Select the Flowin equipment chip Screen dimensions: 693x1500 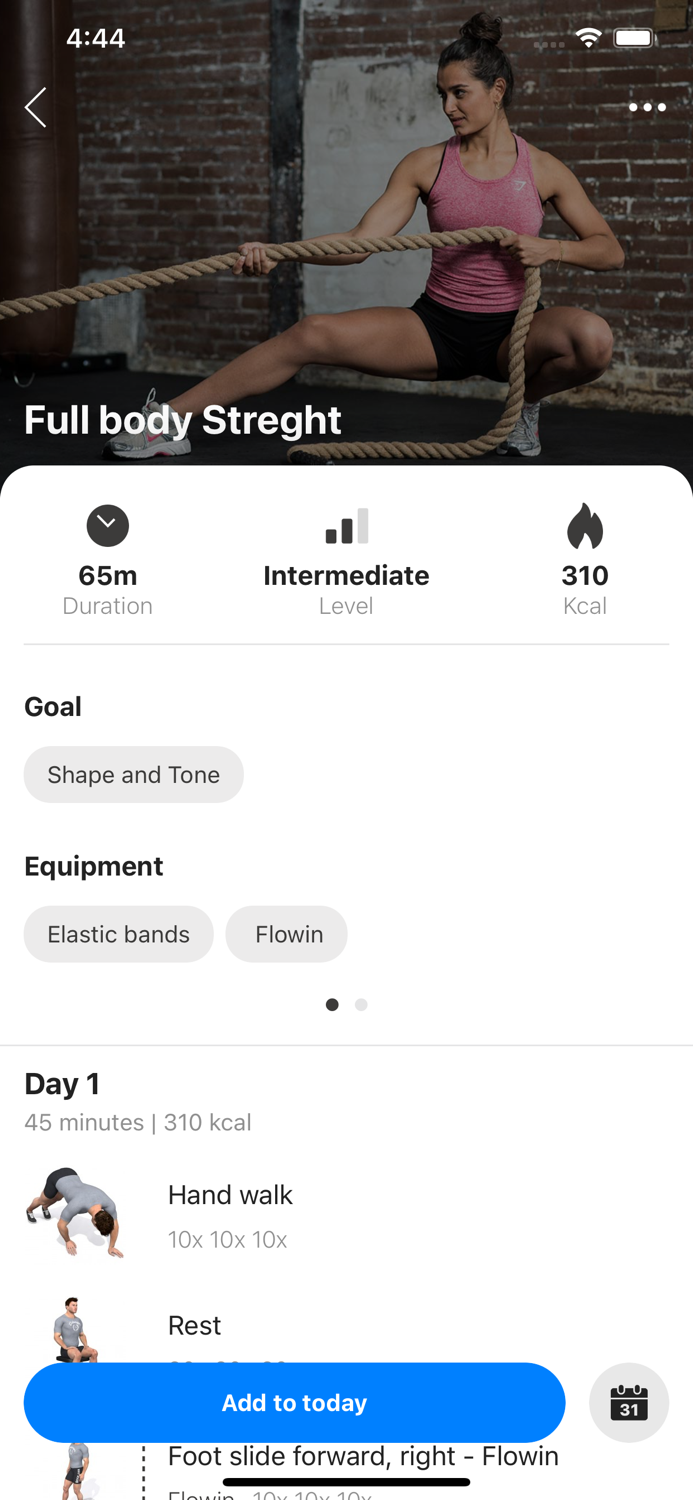pyautogui.click(x=286, y=934)
